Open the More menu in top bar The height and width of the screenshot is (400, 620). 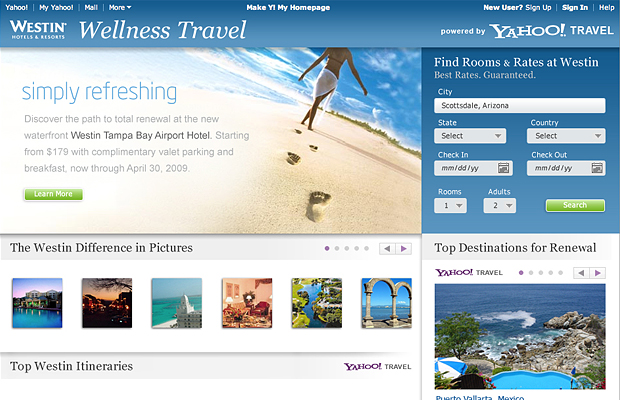pos(120,8)
